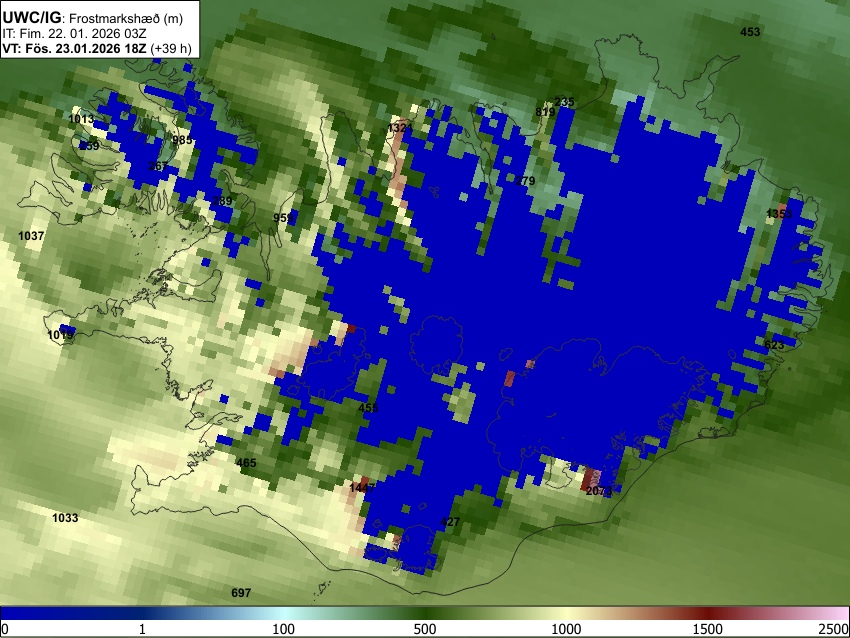Click the colorbar tick label 0
Viewport: 850px width, 638px height.
pos(5,629)
